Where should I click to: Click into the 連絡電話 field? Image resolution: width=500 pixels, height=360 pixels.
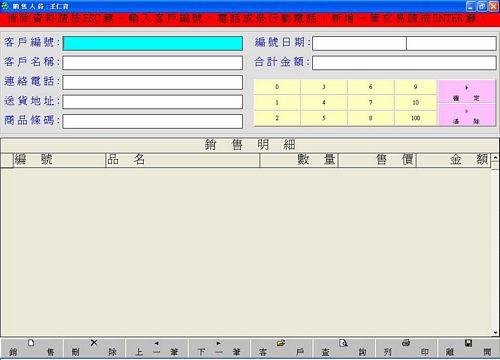(x=153, y=82)
